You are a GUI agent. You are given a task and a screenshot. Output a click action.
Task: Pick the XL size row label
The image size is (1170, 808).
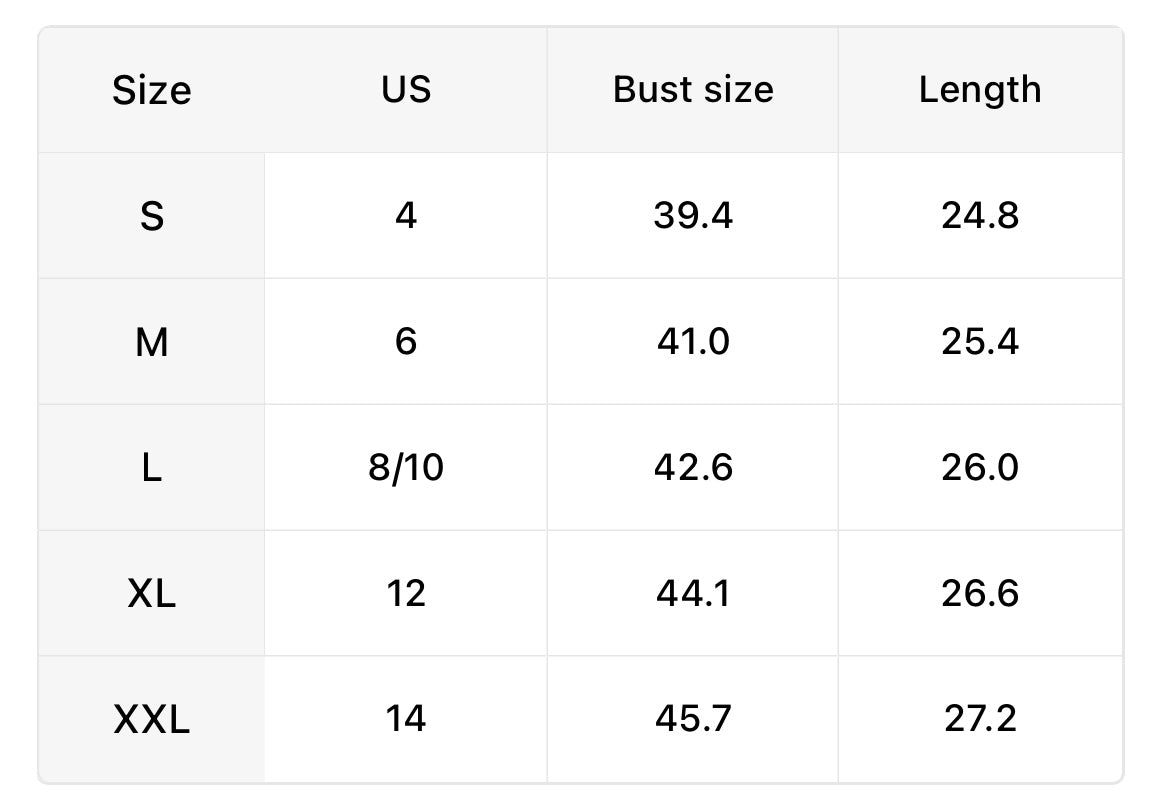pyautogui.click(x=151, y=594)
